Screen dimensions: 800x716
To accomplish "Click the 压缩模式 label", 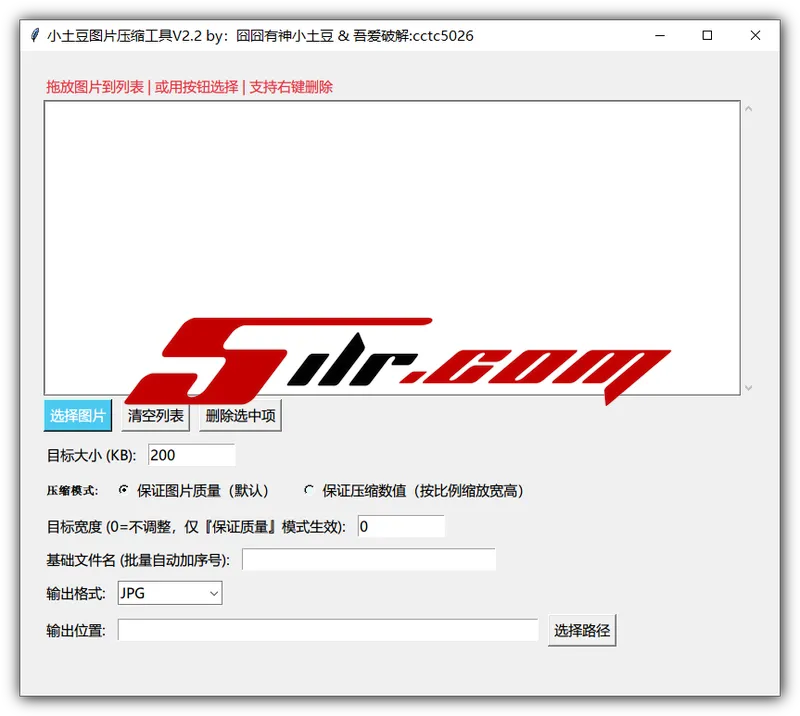I will [72, 490].
